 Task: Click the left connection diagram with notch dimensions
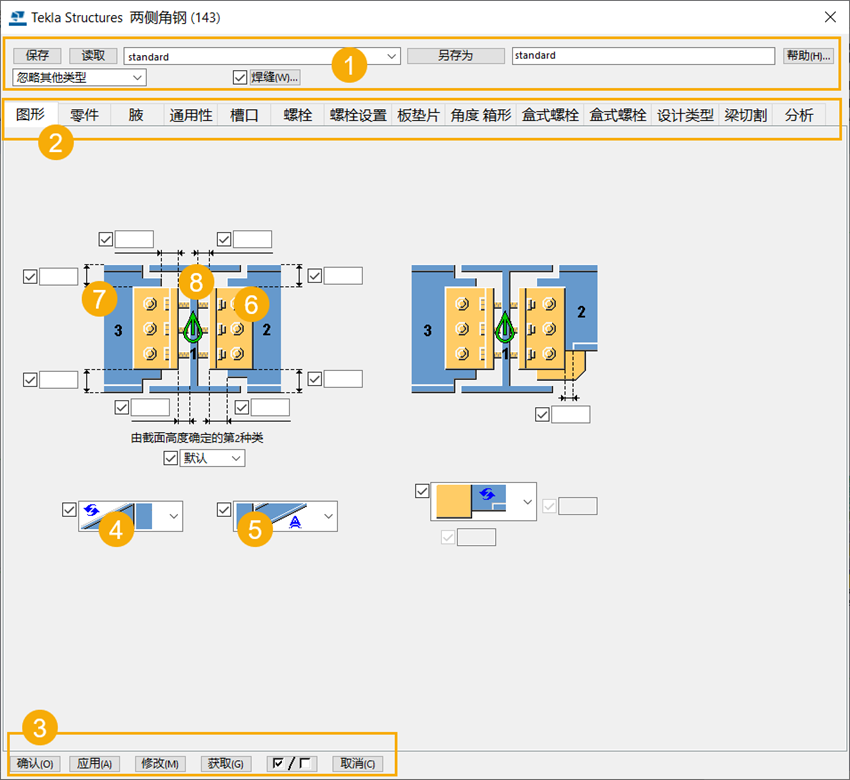(192, 329)
